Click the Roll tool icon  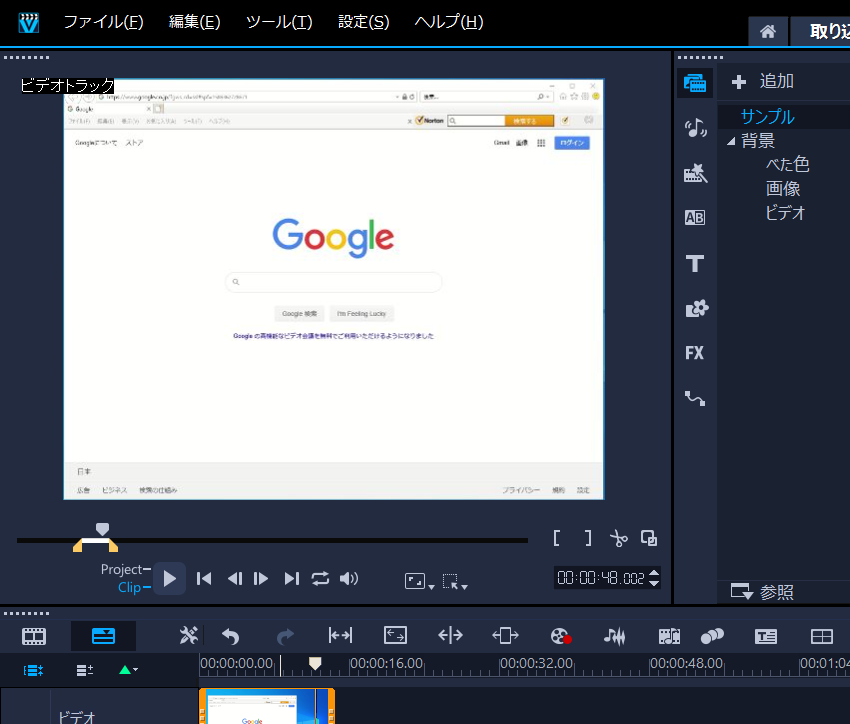[450, 635]
